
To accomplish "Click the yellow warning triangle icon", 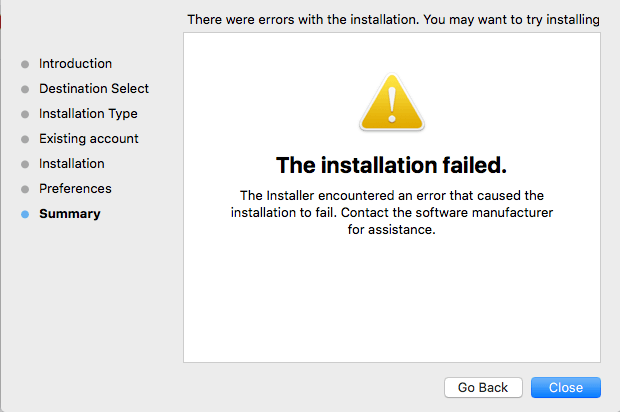I will coord(392,102).
